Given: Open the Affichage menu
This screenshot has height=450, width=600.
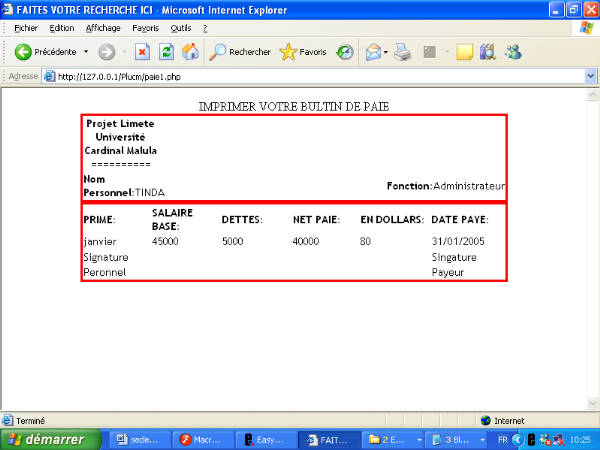Looking at the screenshot, I should coord(103,28).
